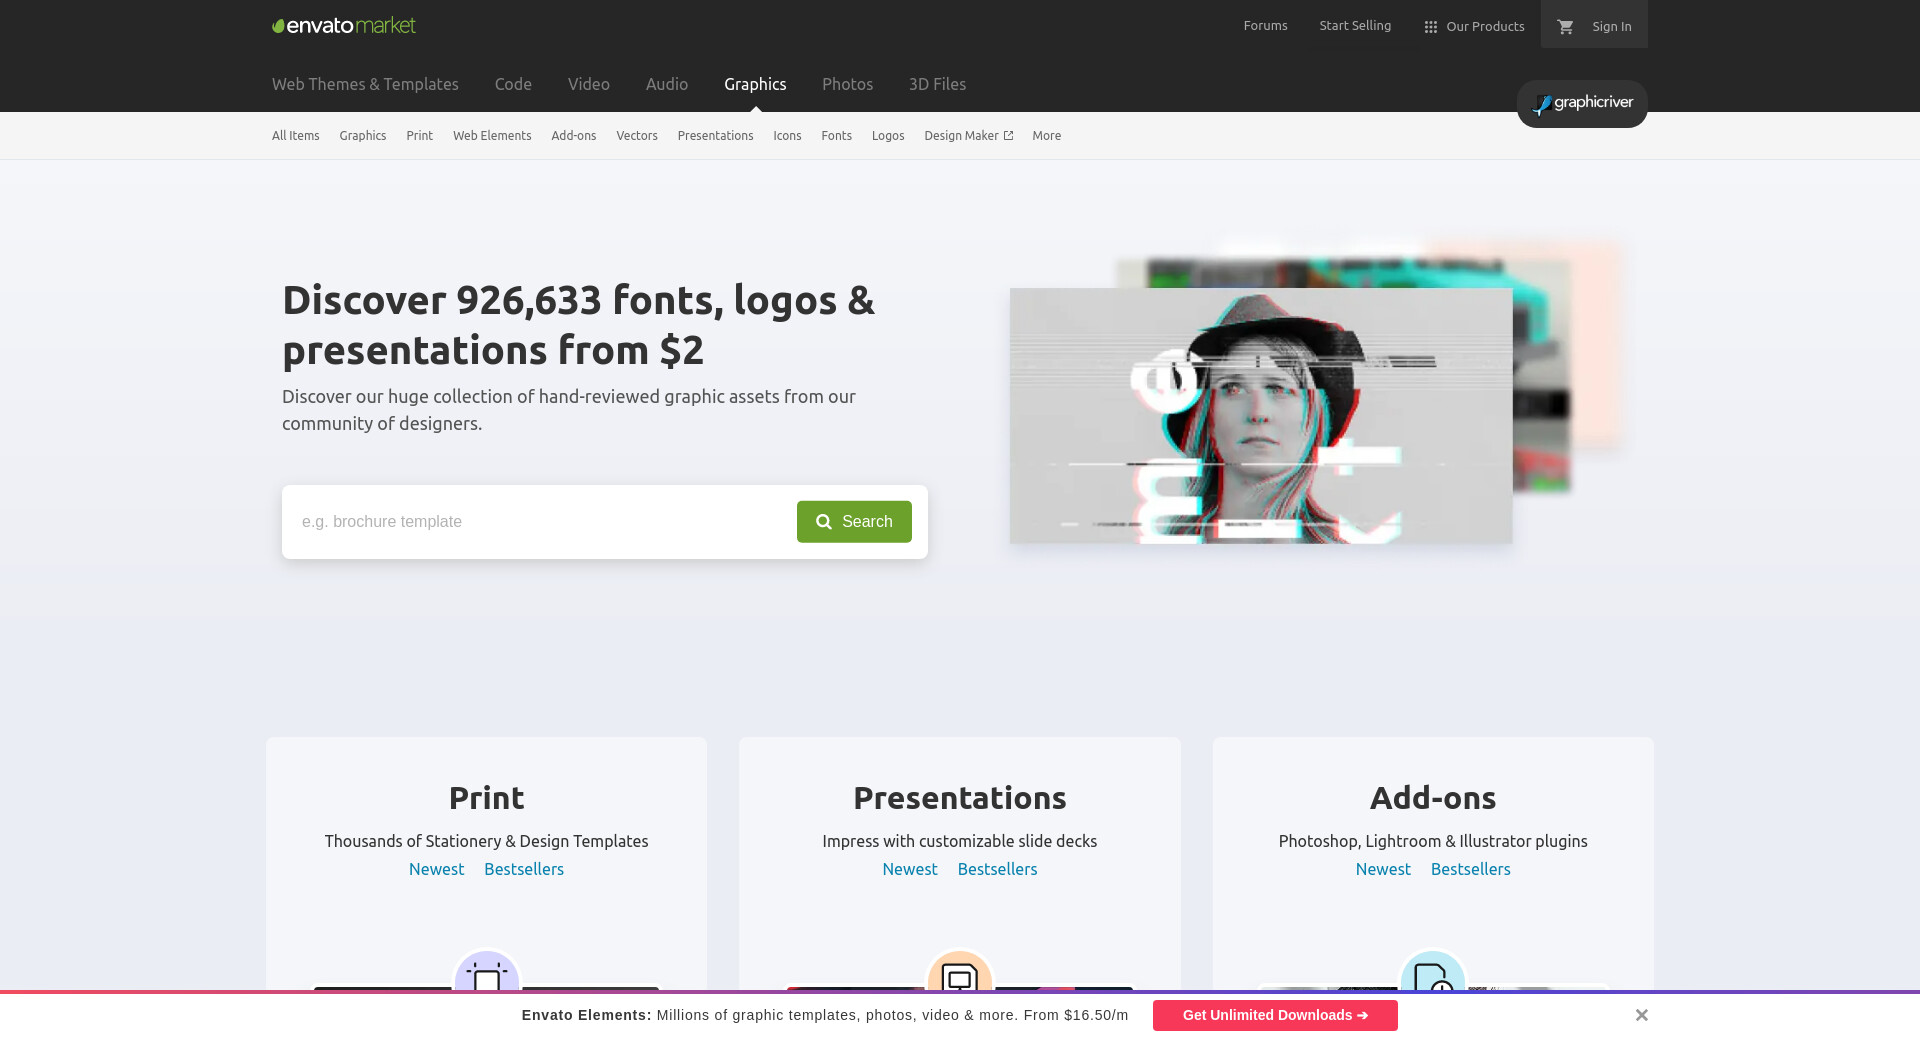Open the Icons submenu category
The image size is (1920, 1040).
[787, 135]
